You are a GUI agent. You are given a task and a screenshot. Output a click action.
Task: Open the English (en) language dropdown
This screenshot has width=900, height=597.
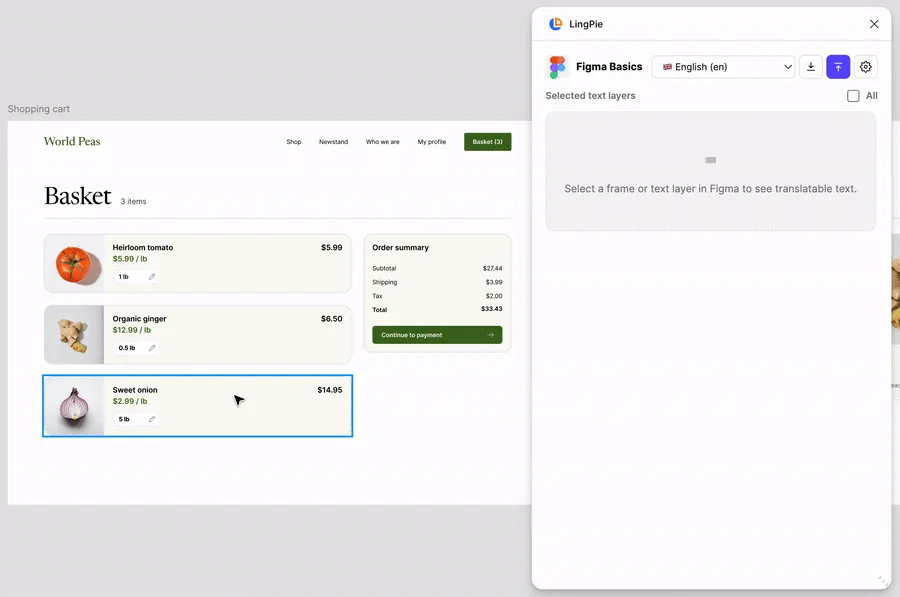pyautogui.click(x=723, y=67)
